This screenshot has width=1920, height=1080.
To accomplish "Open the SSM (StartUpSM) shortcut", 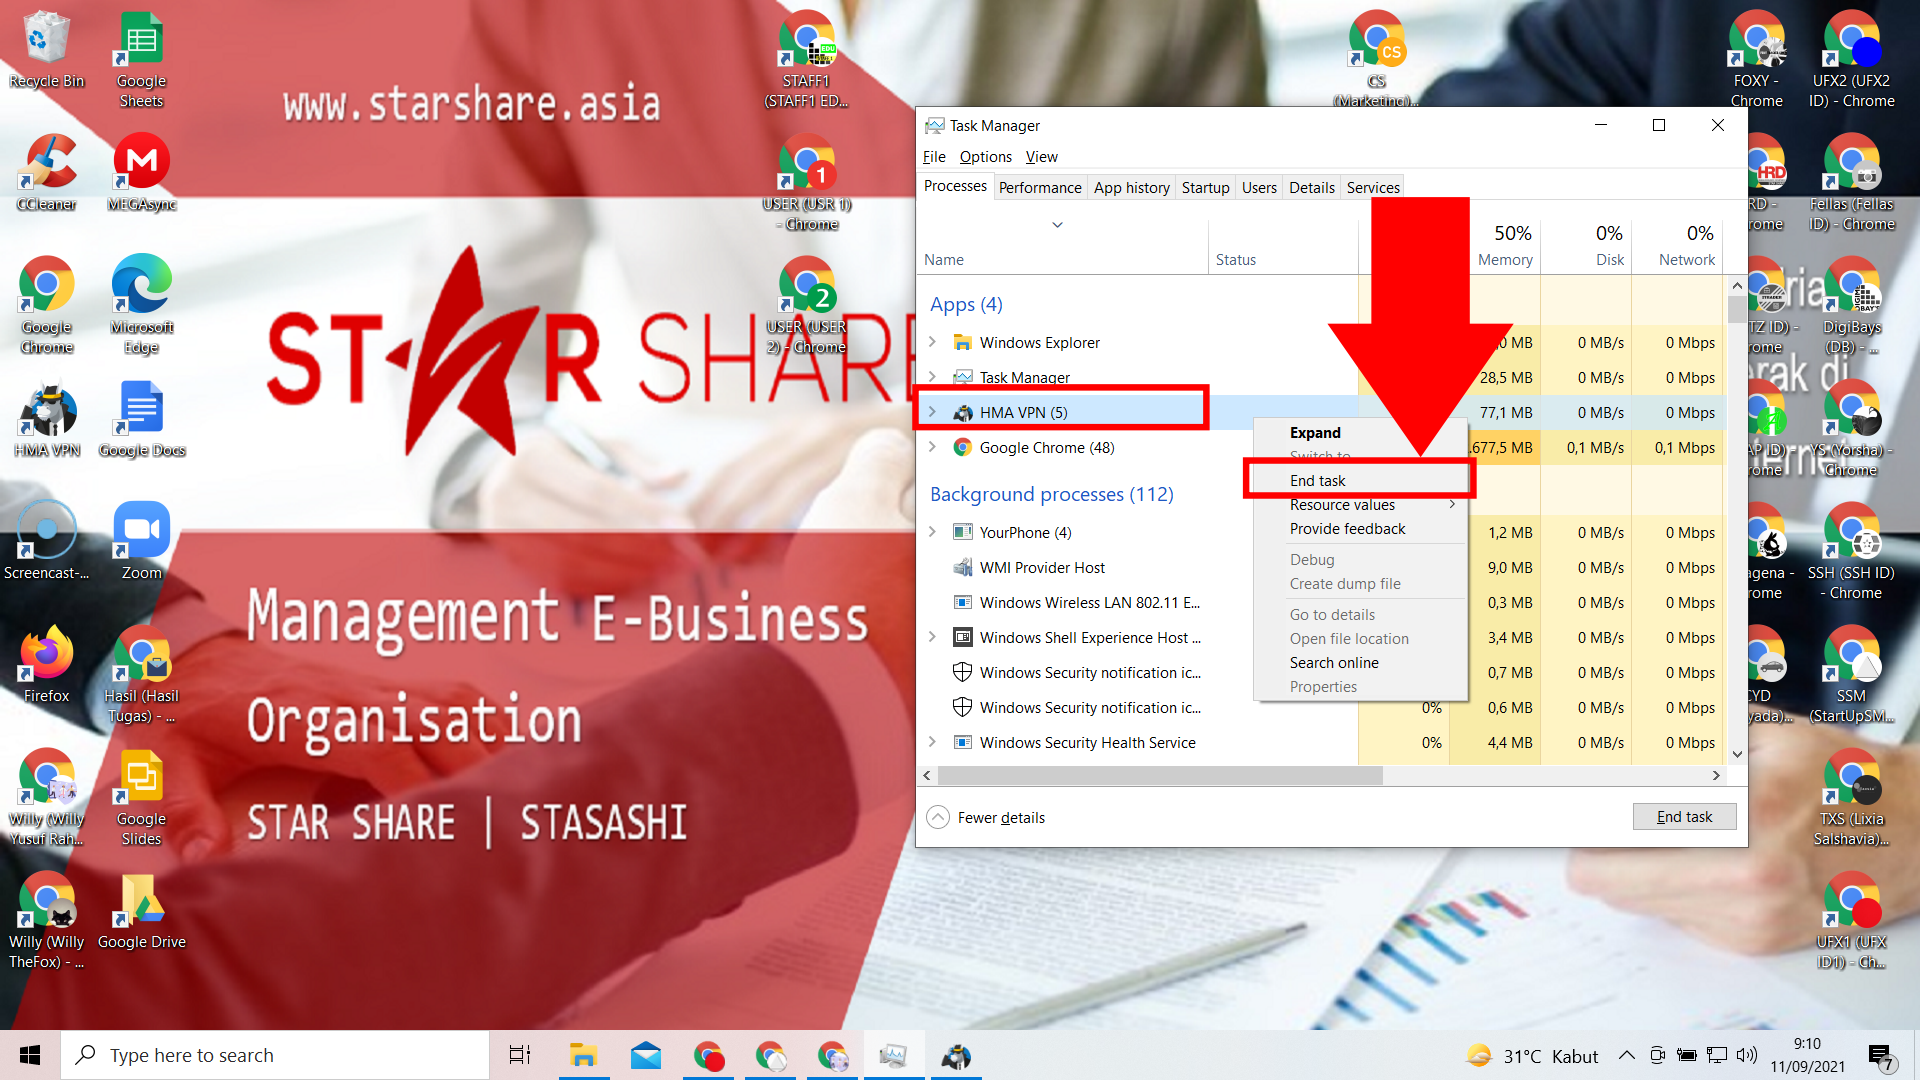I will (1851, 675).
